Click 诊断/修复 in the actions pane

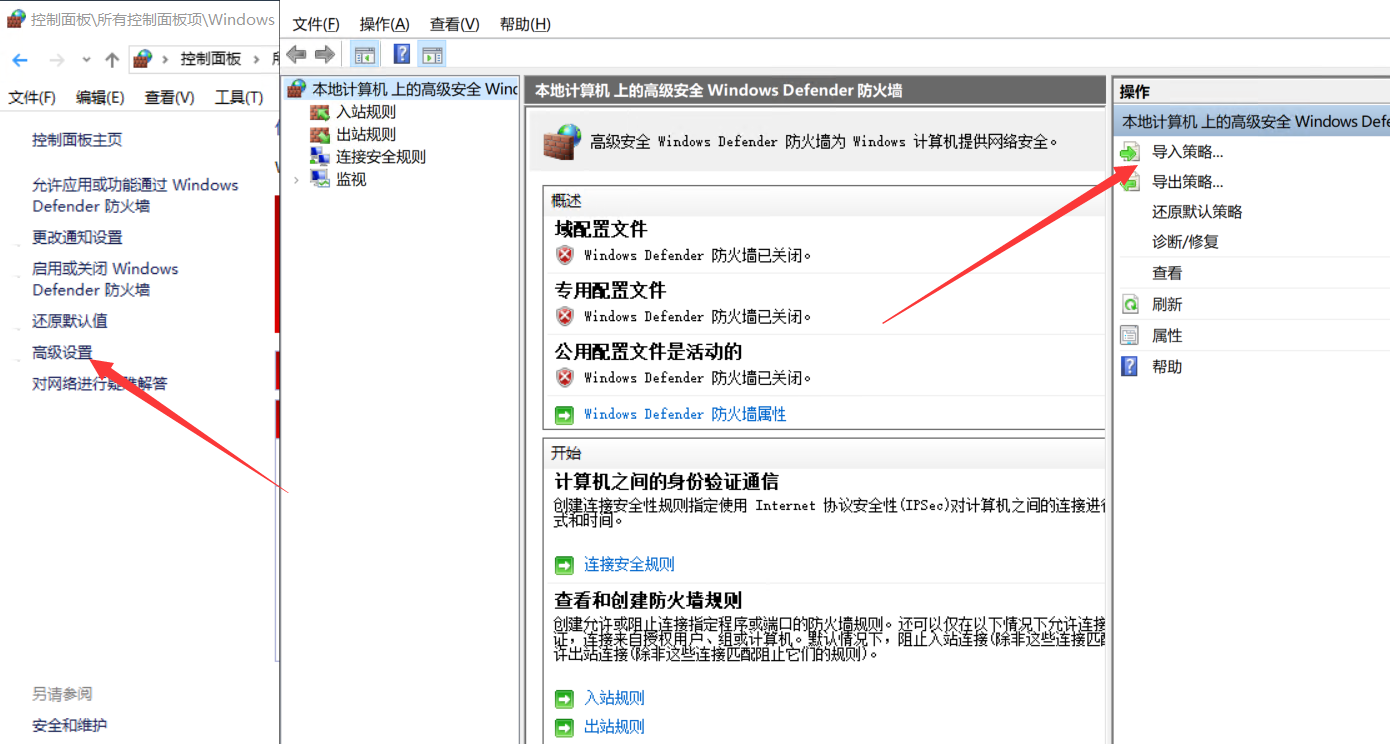coord(1185,242)
